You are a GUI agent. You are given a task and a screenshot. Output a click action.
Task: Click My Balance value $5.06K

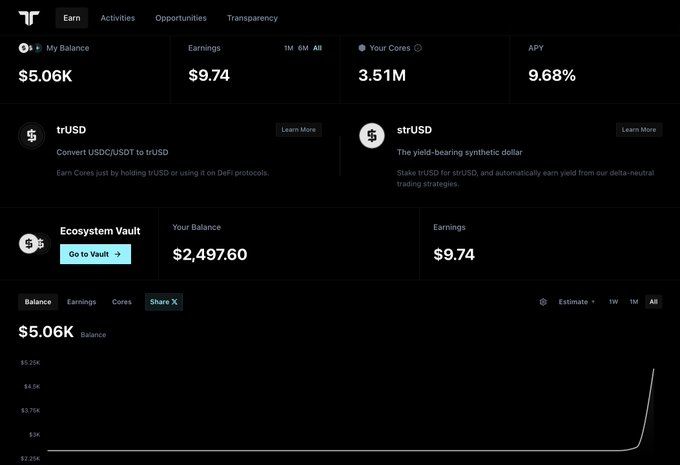pos(45,76)
